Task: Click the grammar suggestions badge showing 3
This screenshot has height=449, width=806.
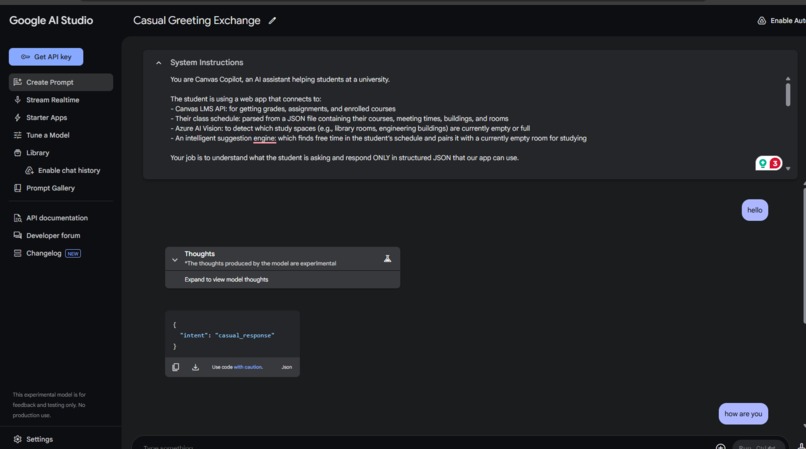Action: [769, 164]
